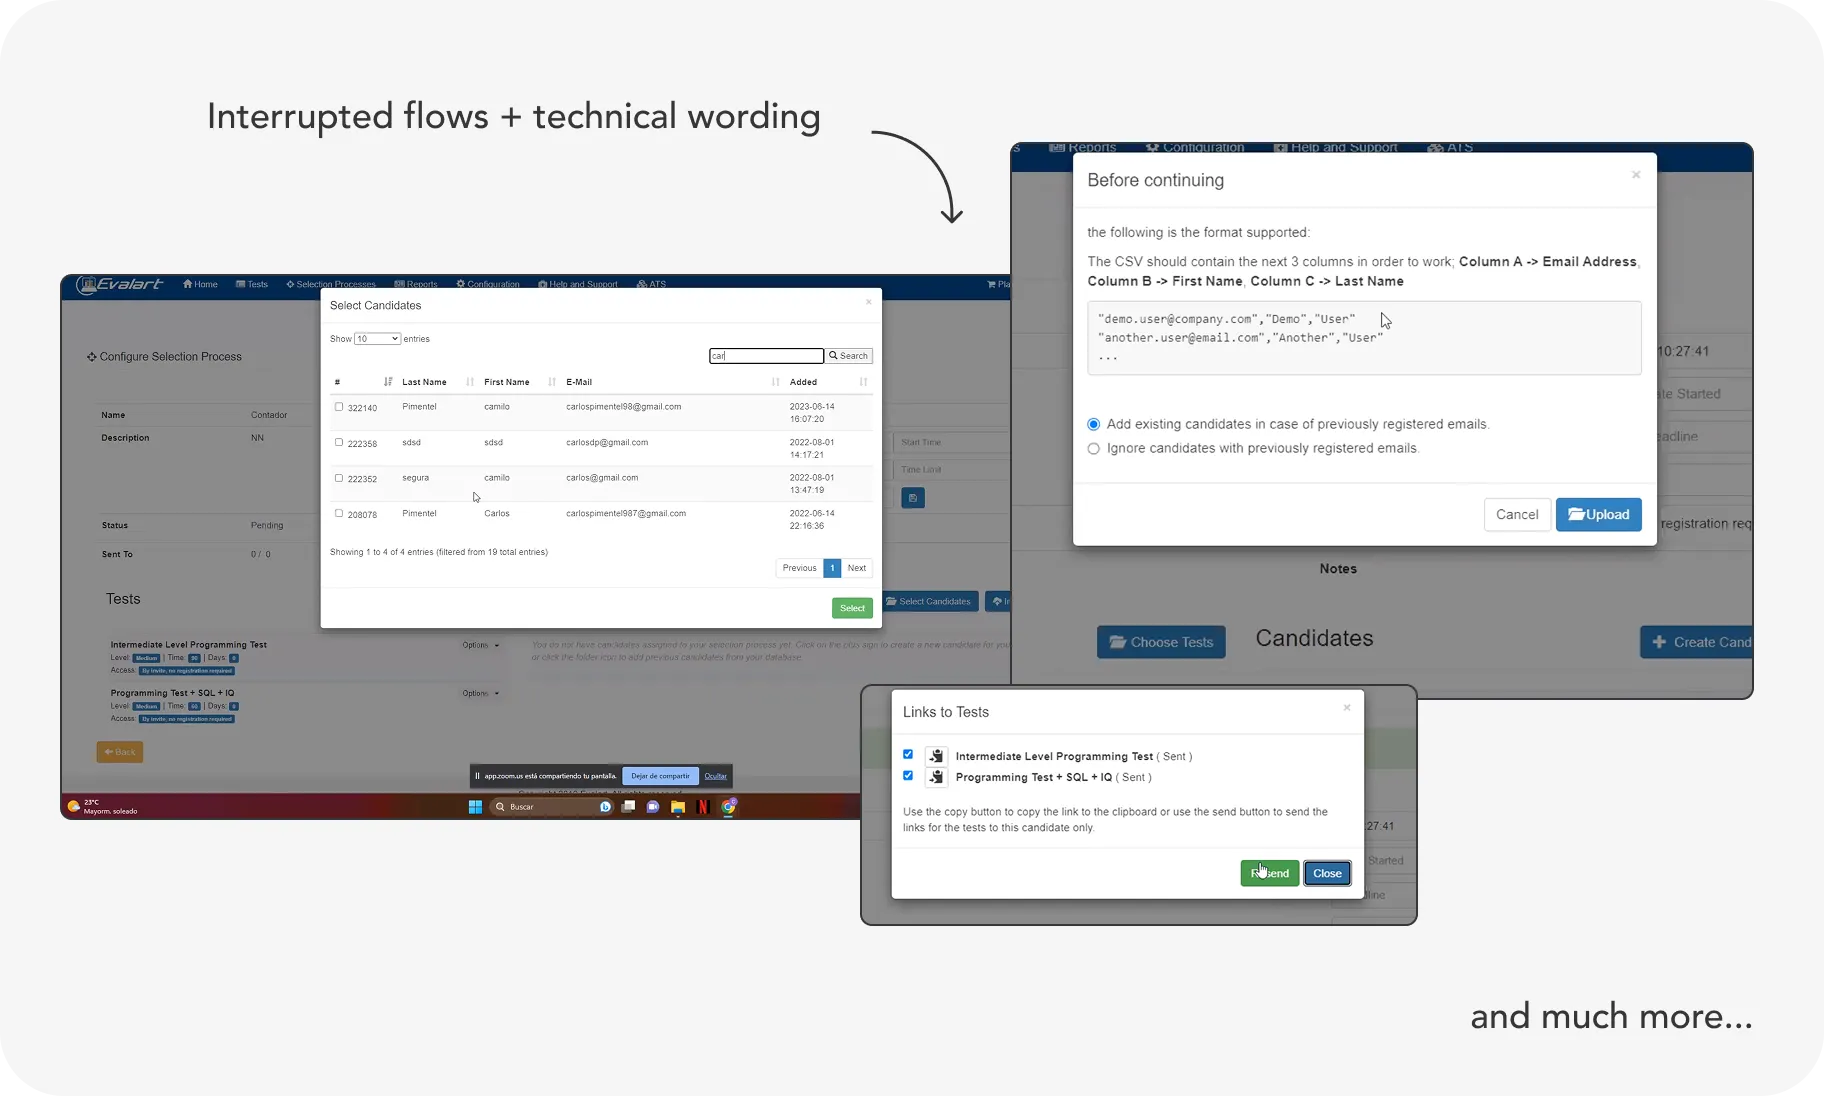1824x1096 pixels.
Task: Open the Configuration menu in left window
Action: click(488, 284)
